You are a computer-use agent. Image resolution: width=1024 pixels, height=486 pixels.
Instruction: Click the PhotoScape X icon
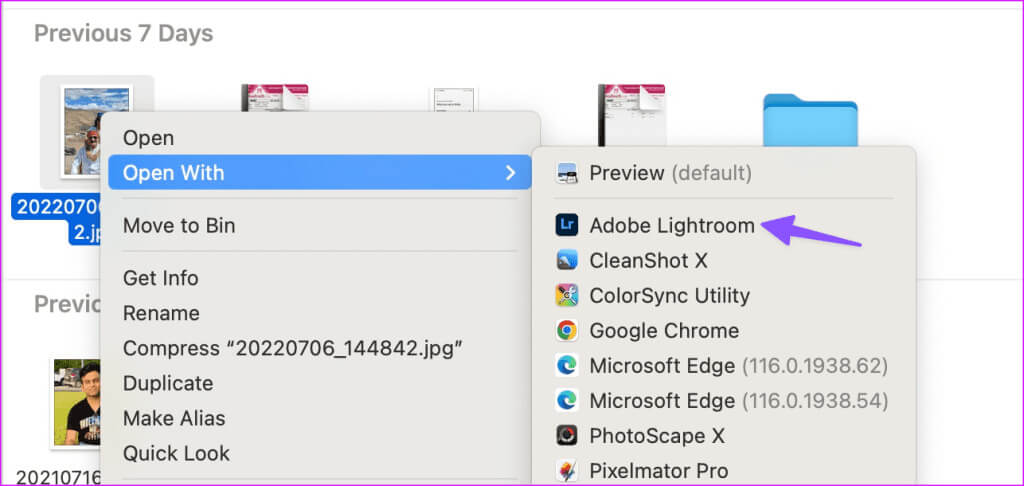(x=566, y=436)
